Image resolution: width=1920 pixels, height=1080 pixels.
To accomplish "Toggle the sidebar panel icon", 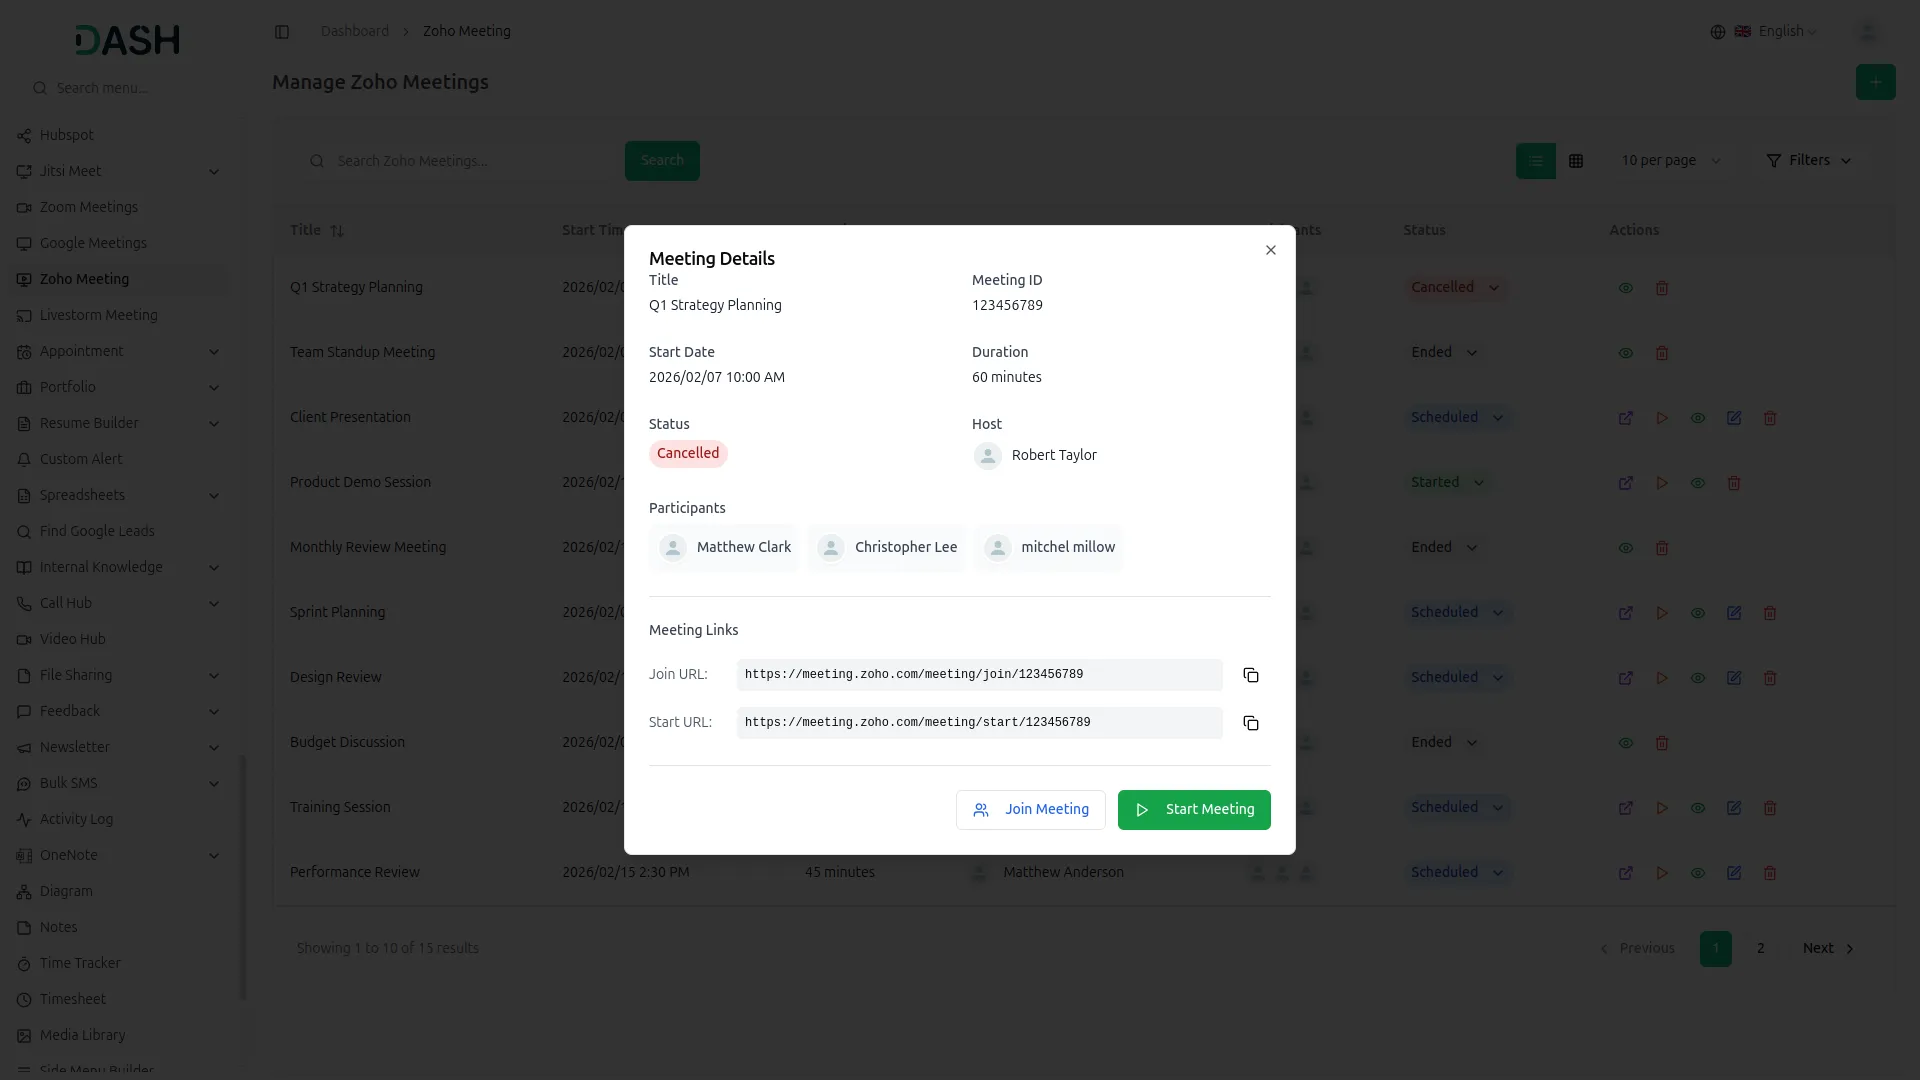I will (x=282, y=32).
